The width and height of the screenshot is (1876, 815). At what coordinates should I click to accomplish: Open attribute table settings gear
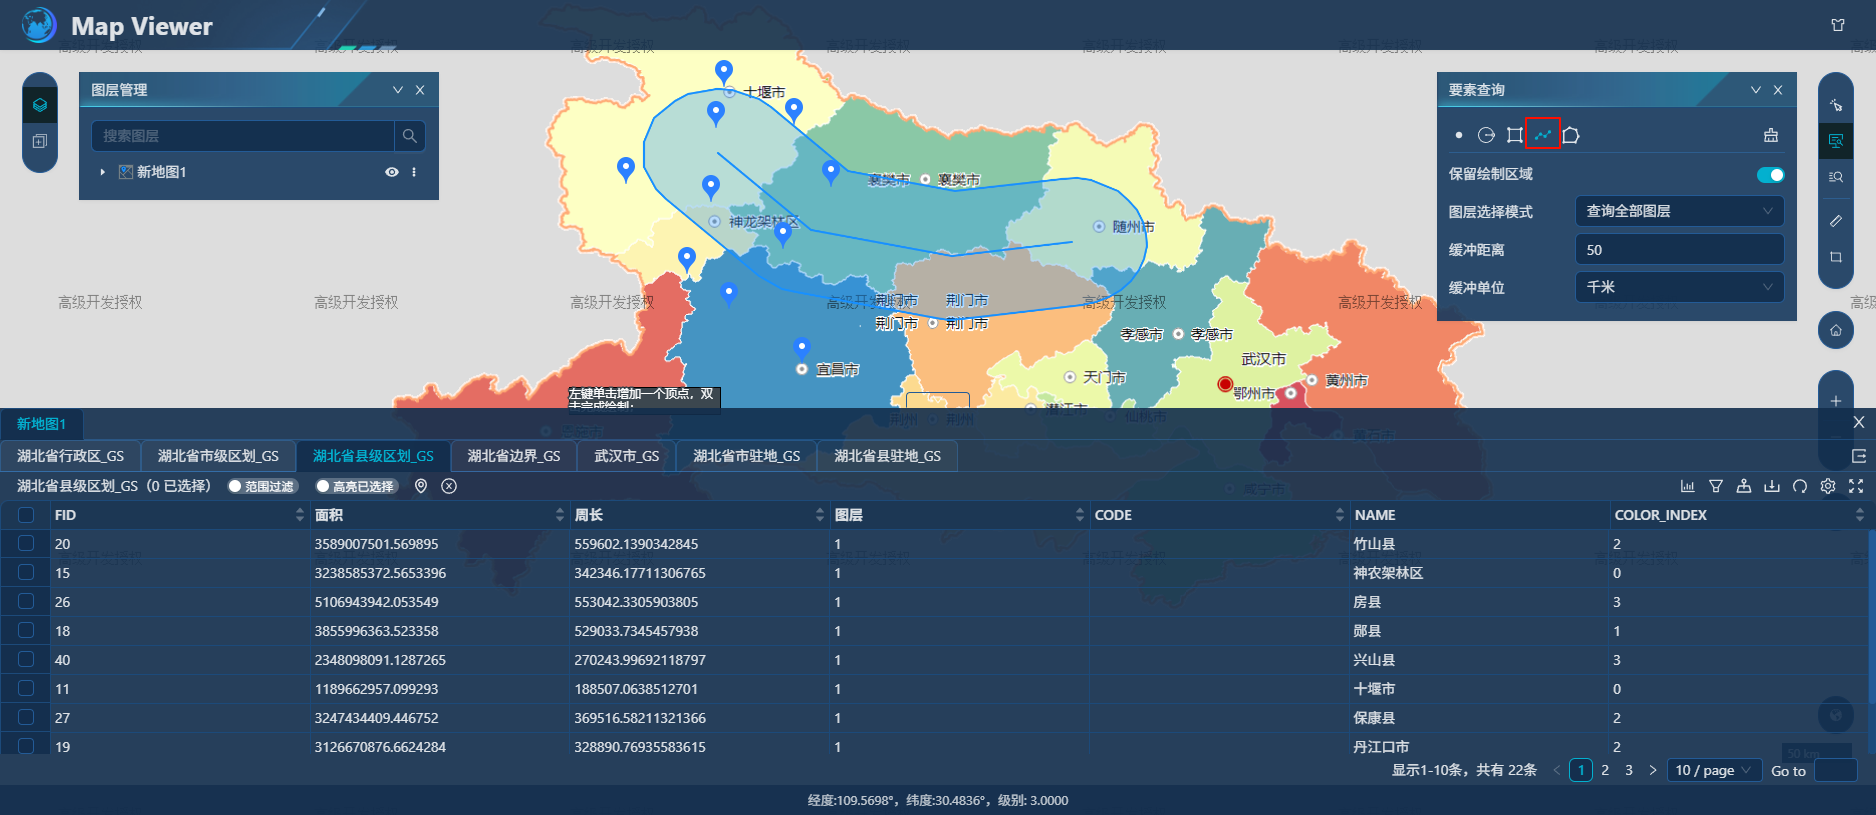coord(1828,486)
